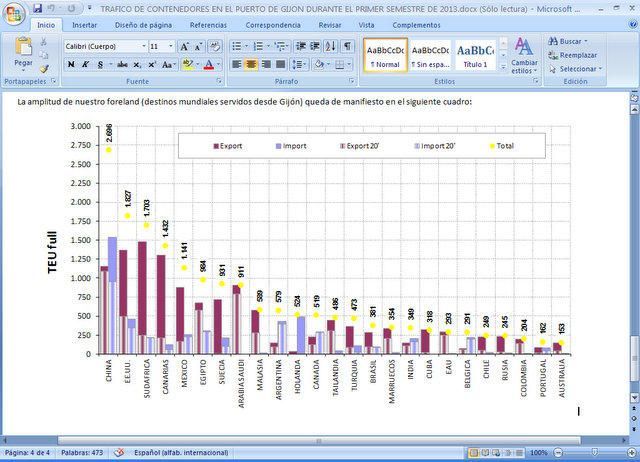This screenshot has width=640, height=462.
Task: Open the Inicio ribbon tab
Action: 46,25
